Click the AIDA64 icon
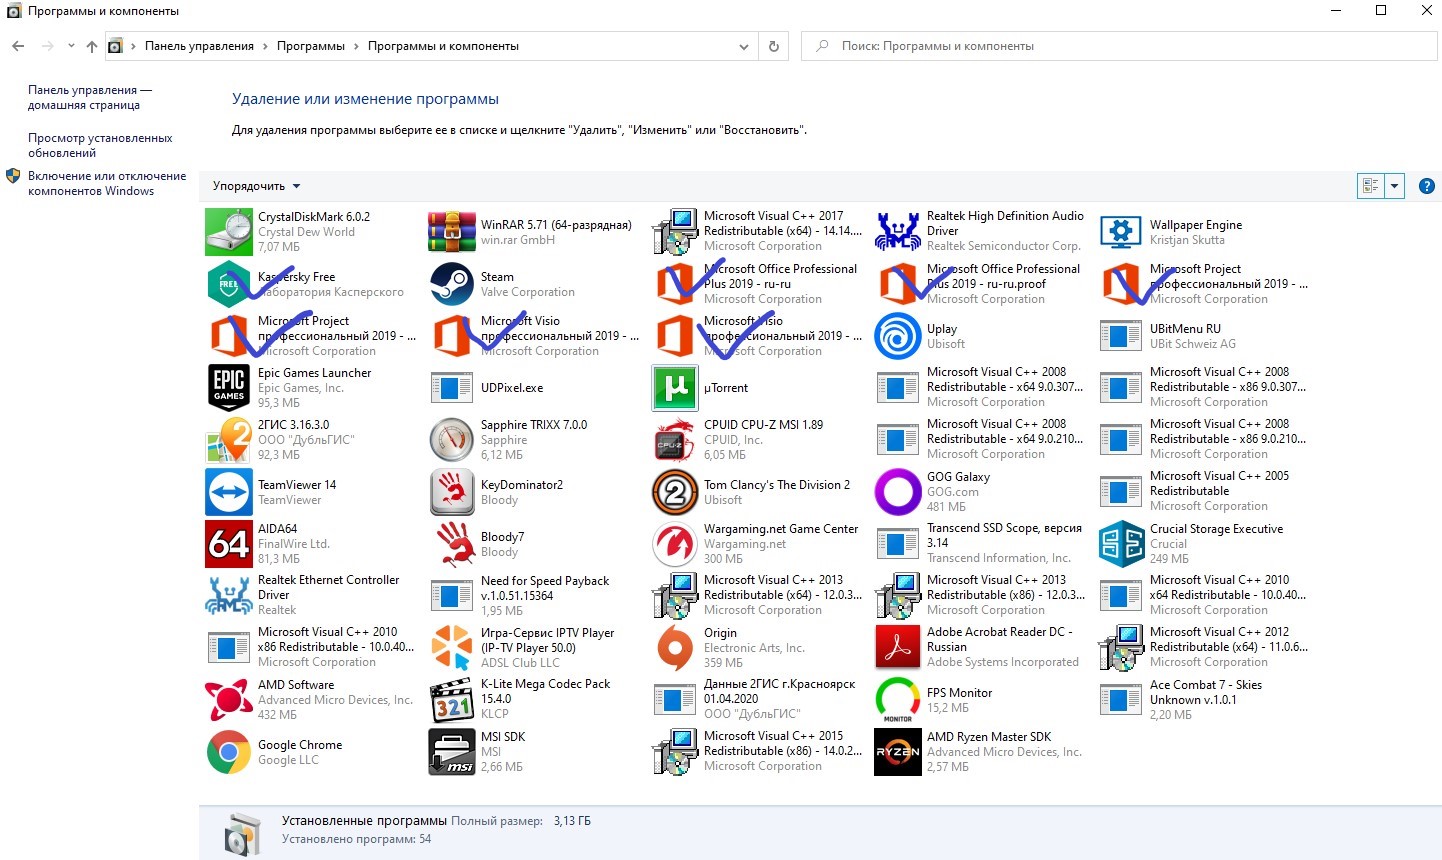The height and width of the screenshot is (860, 1442). coord(229,544)
